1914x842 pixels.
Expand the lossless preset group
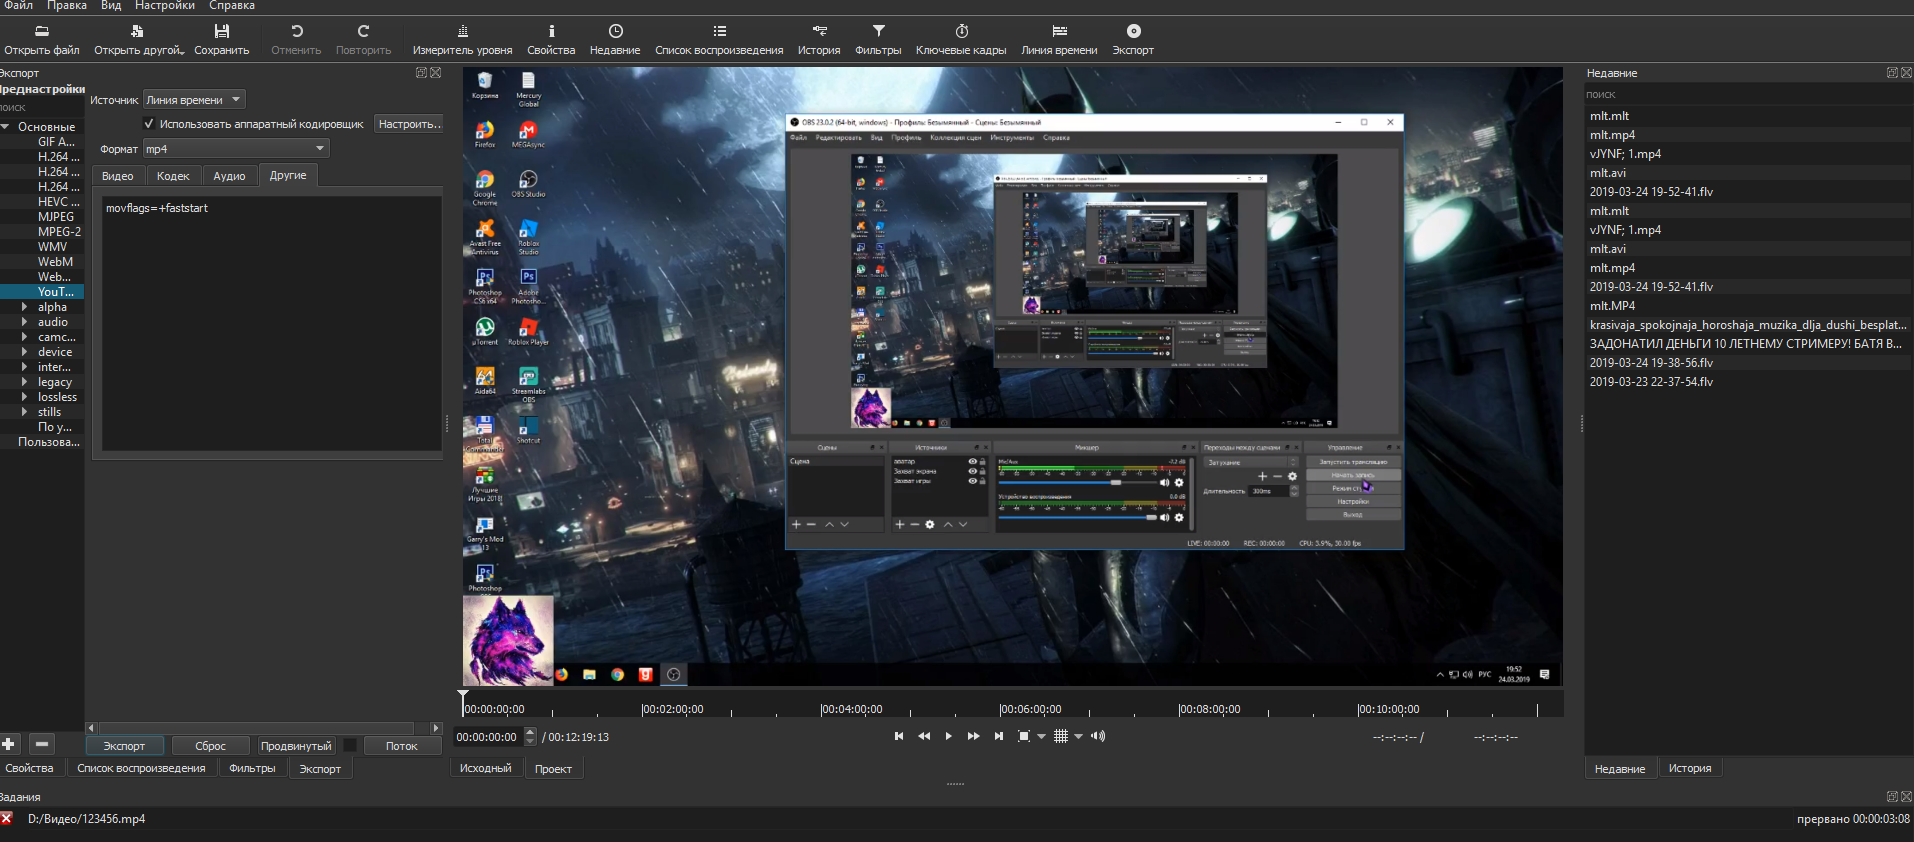tap(24, 397)
